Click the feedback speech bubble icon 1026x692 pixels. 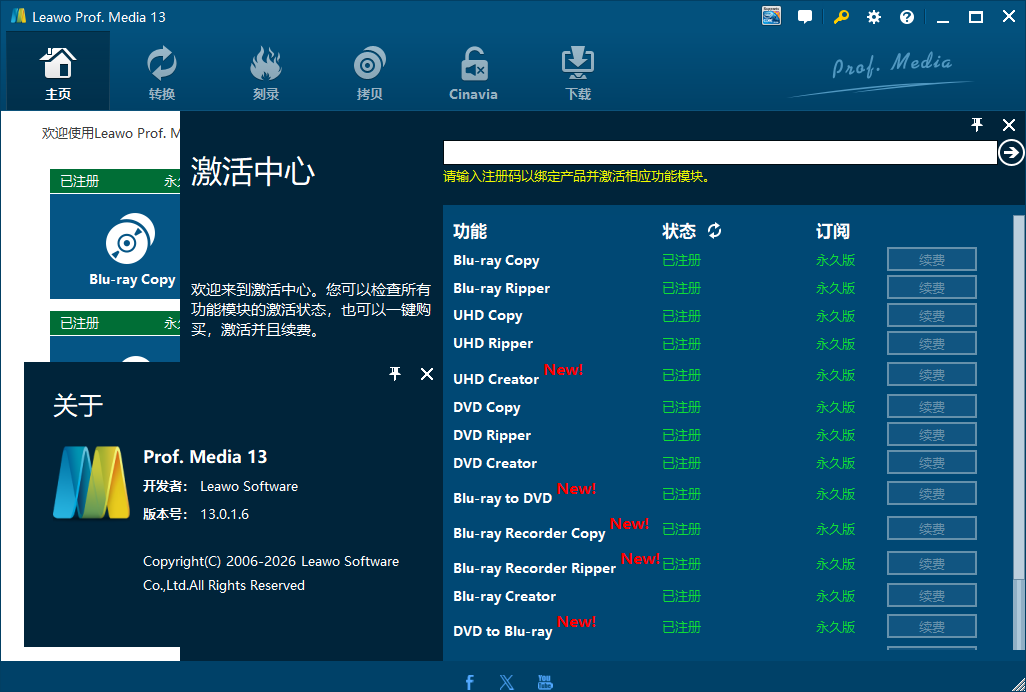coord(805,17)
